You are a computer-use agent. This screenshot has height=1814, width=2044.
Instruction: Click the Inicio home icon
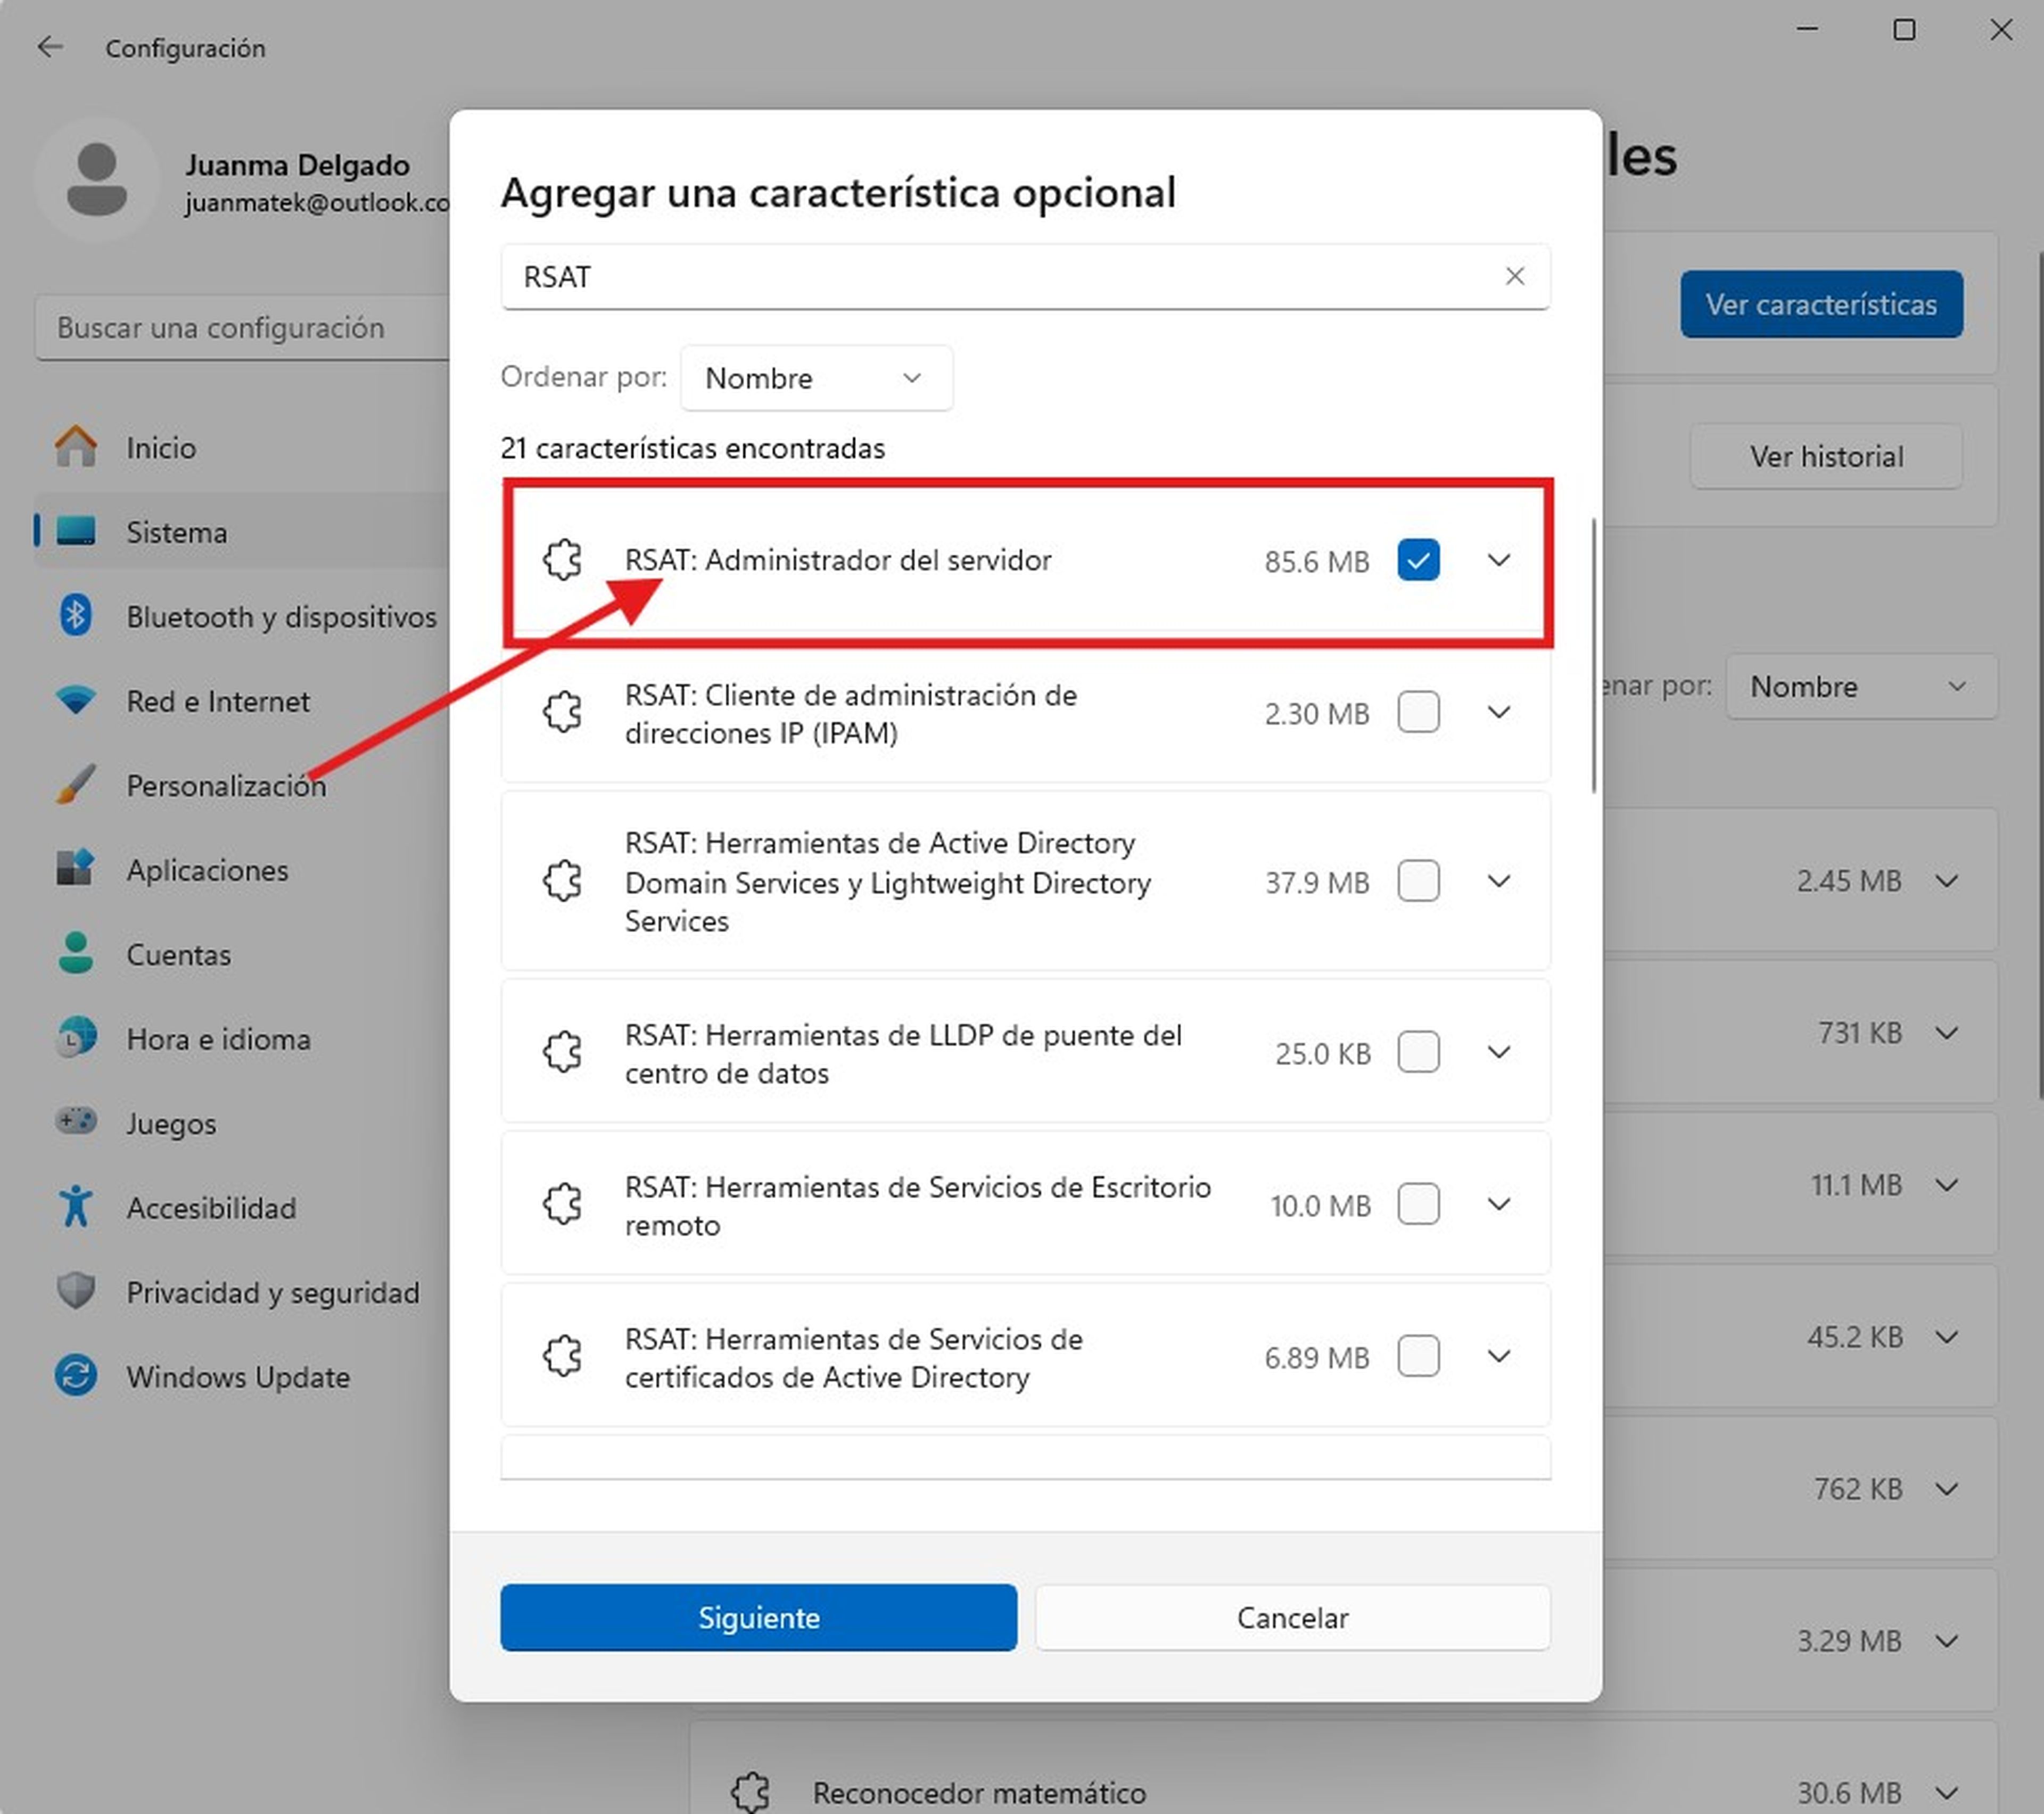(76, 447)
